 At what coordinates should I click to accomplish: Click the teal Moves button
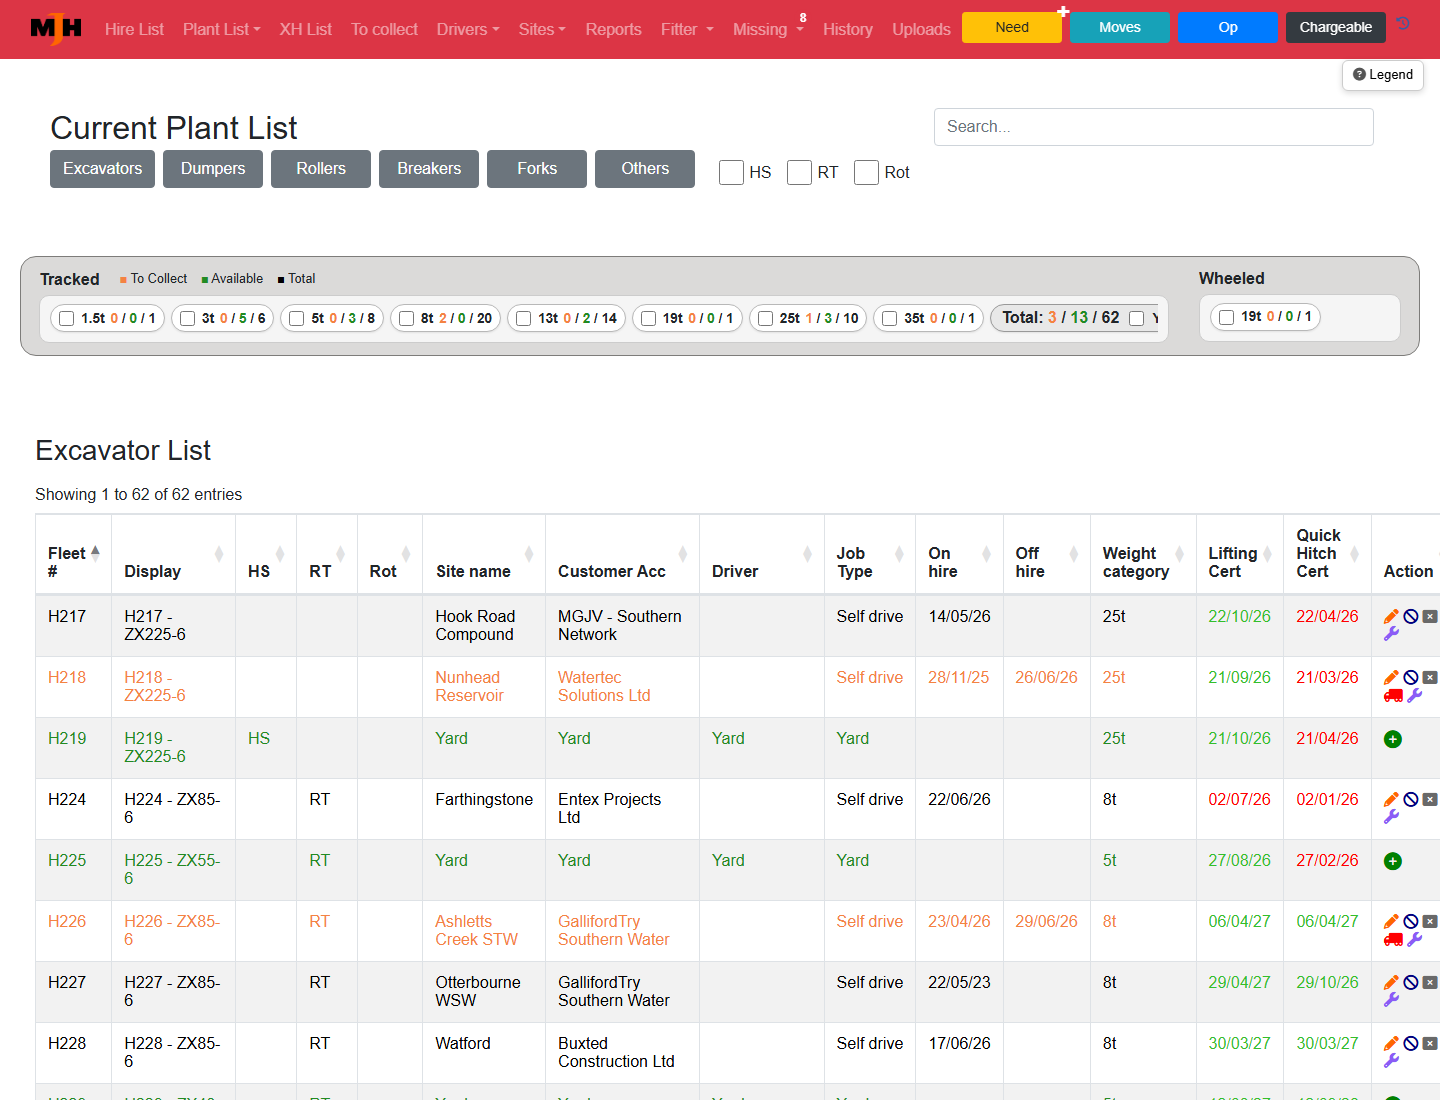1120,27
